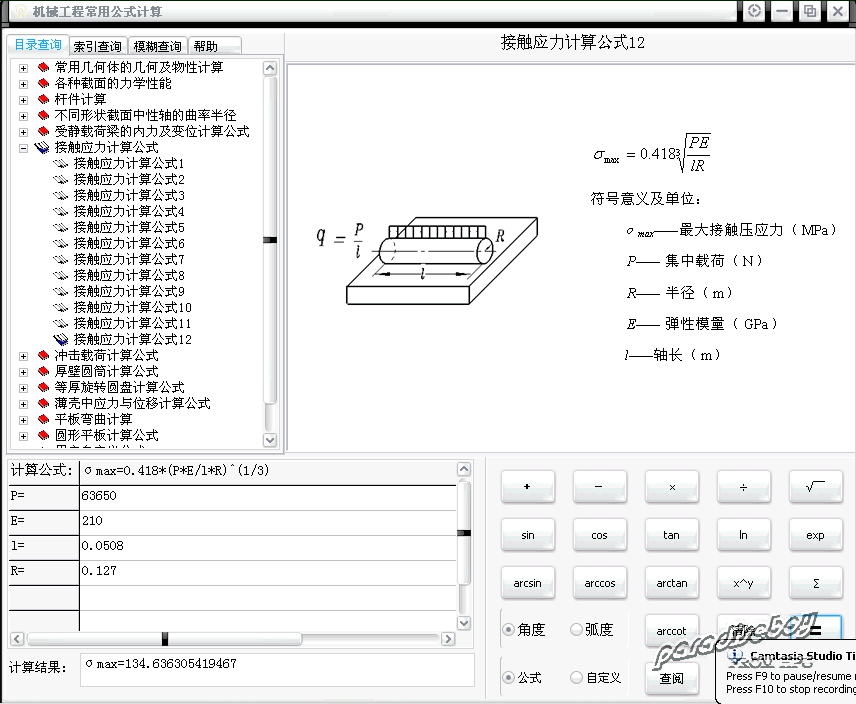
Task: Click the division (÷) icon
Action: (x=744, y=487)
